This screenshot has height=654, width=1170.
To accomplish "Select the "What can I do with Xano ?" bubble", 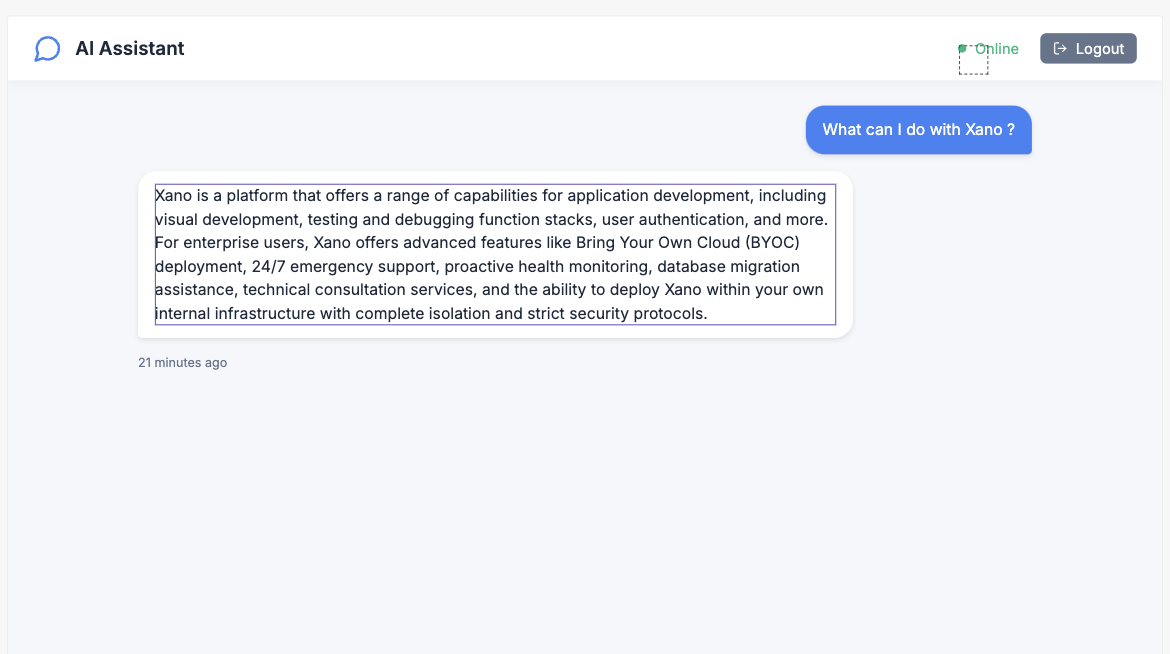I will coord(918,130).
